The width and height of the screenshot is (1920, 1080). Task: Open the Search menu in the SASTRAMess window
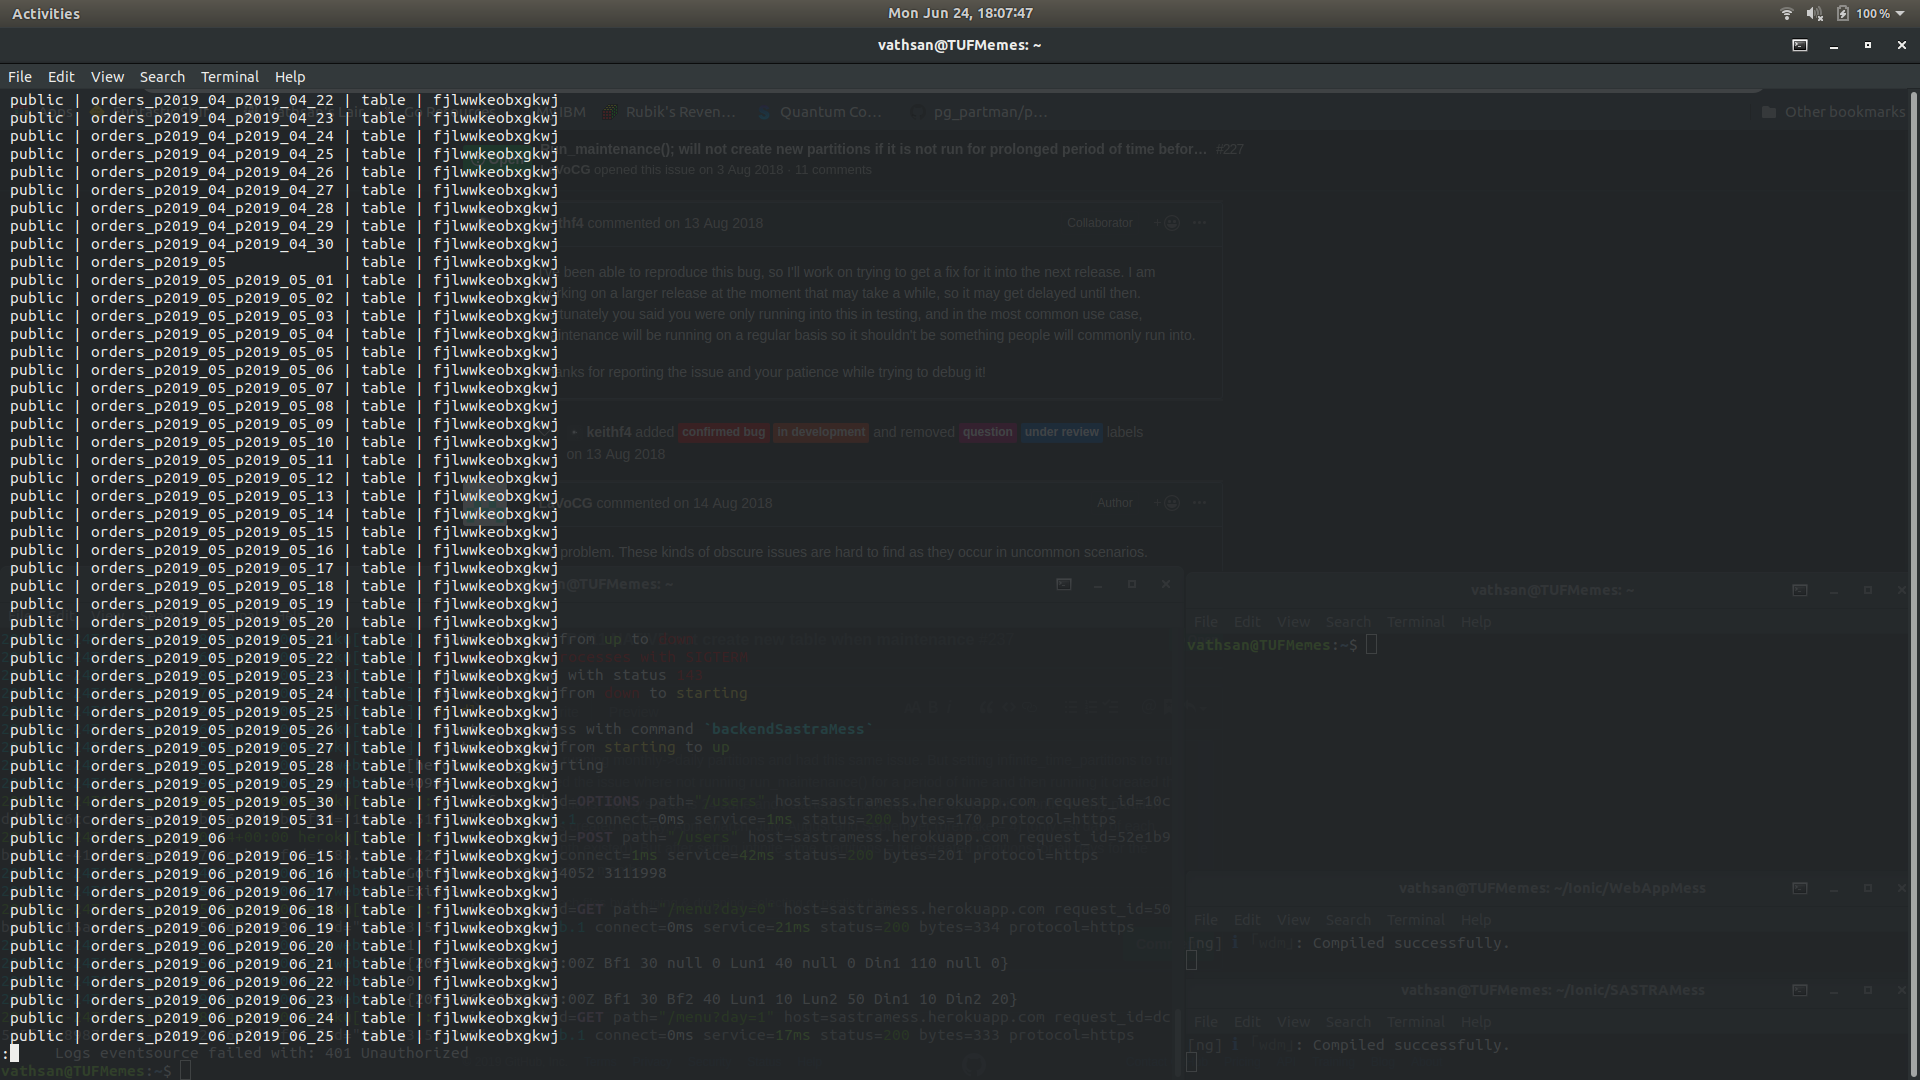click(x=1347, y=1021)
